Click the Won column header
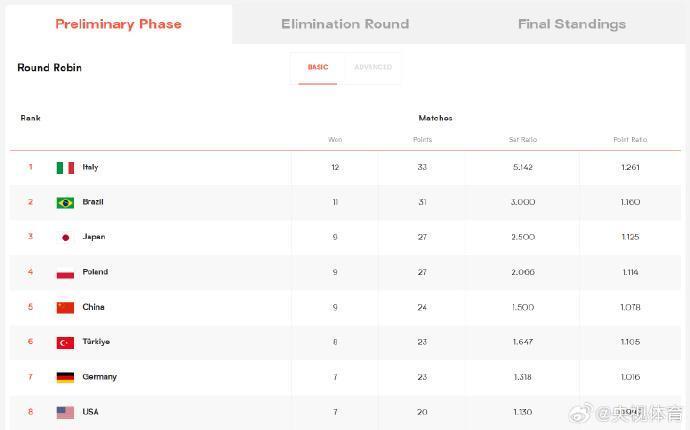The image size is (690, 430). pos(335,140)
